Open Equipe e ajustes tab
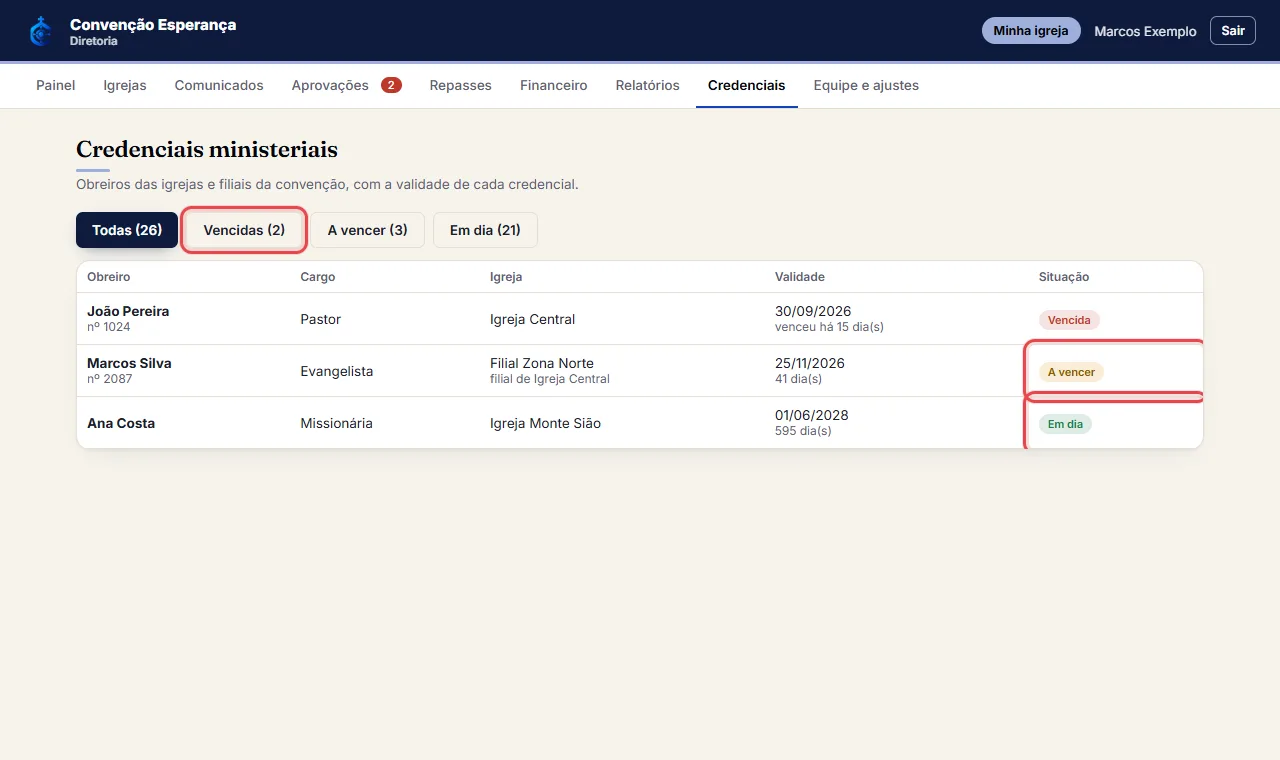Screen dimensions: 1280x760 pyautogui.click(x=866, y=85)
